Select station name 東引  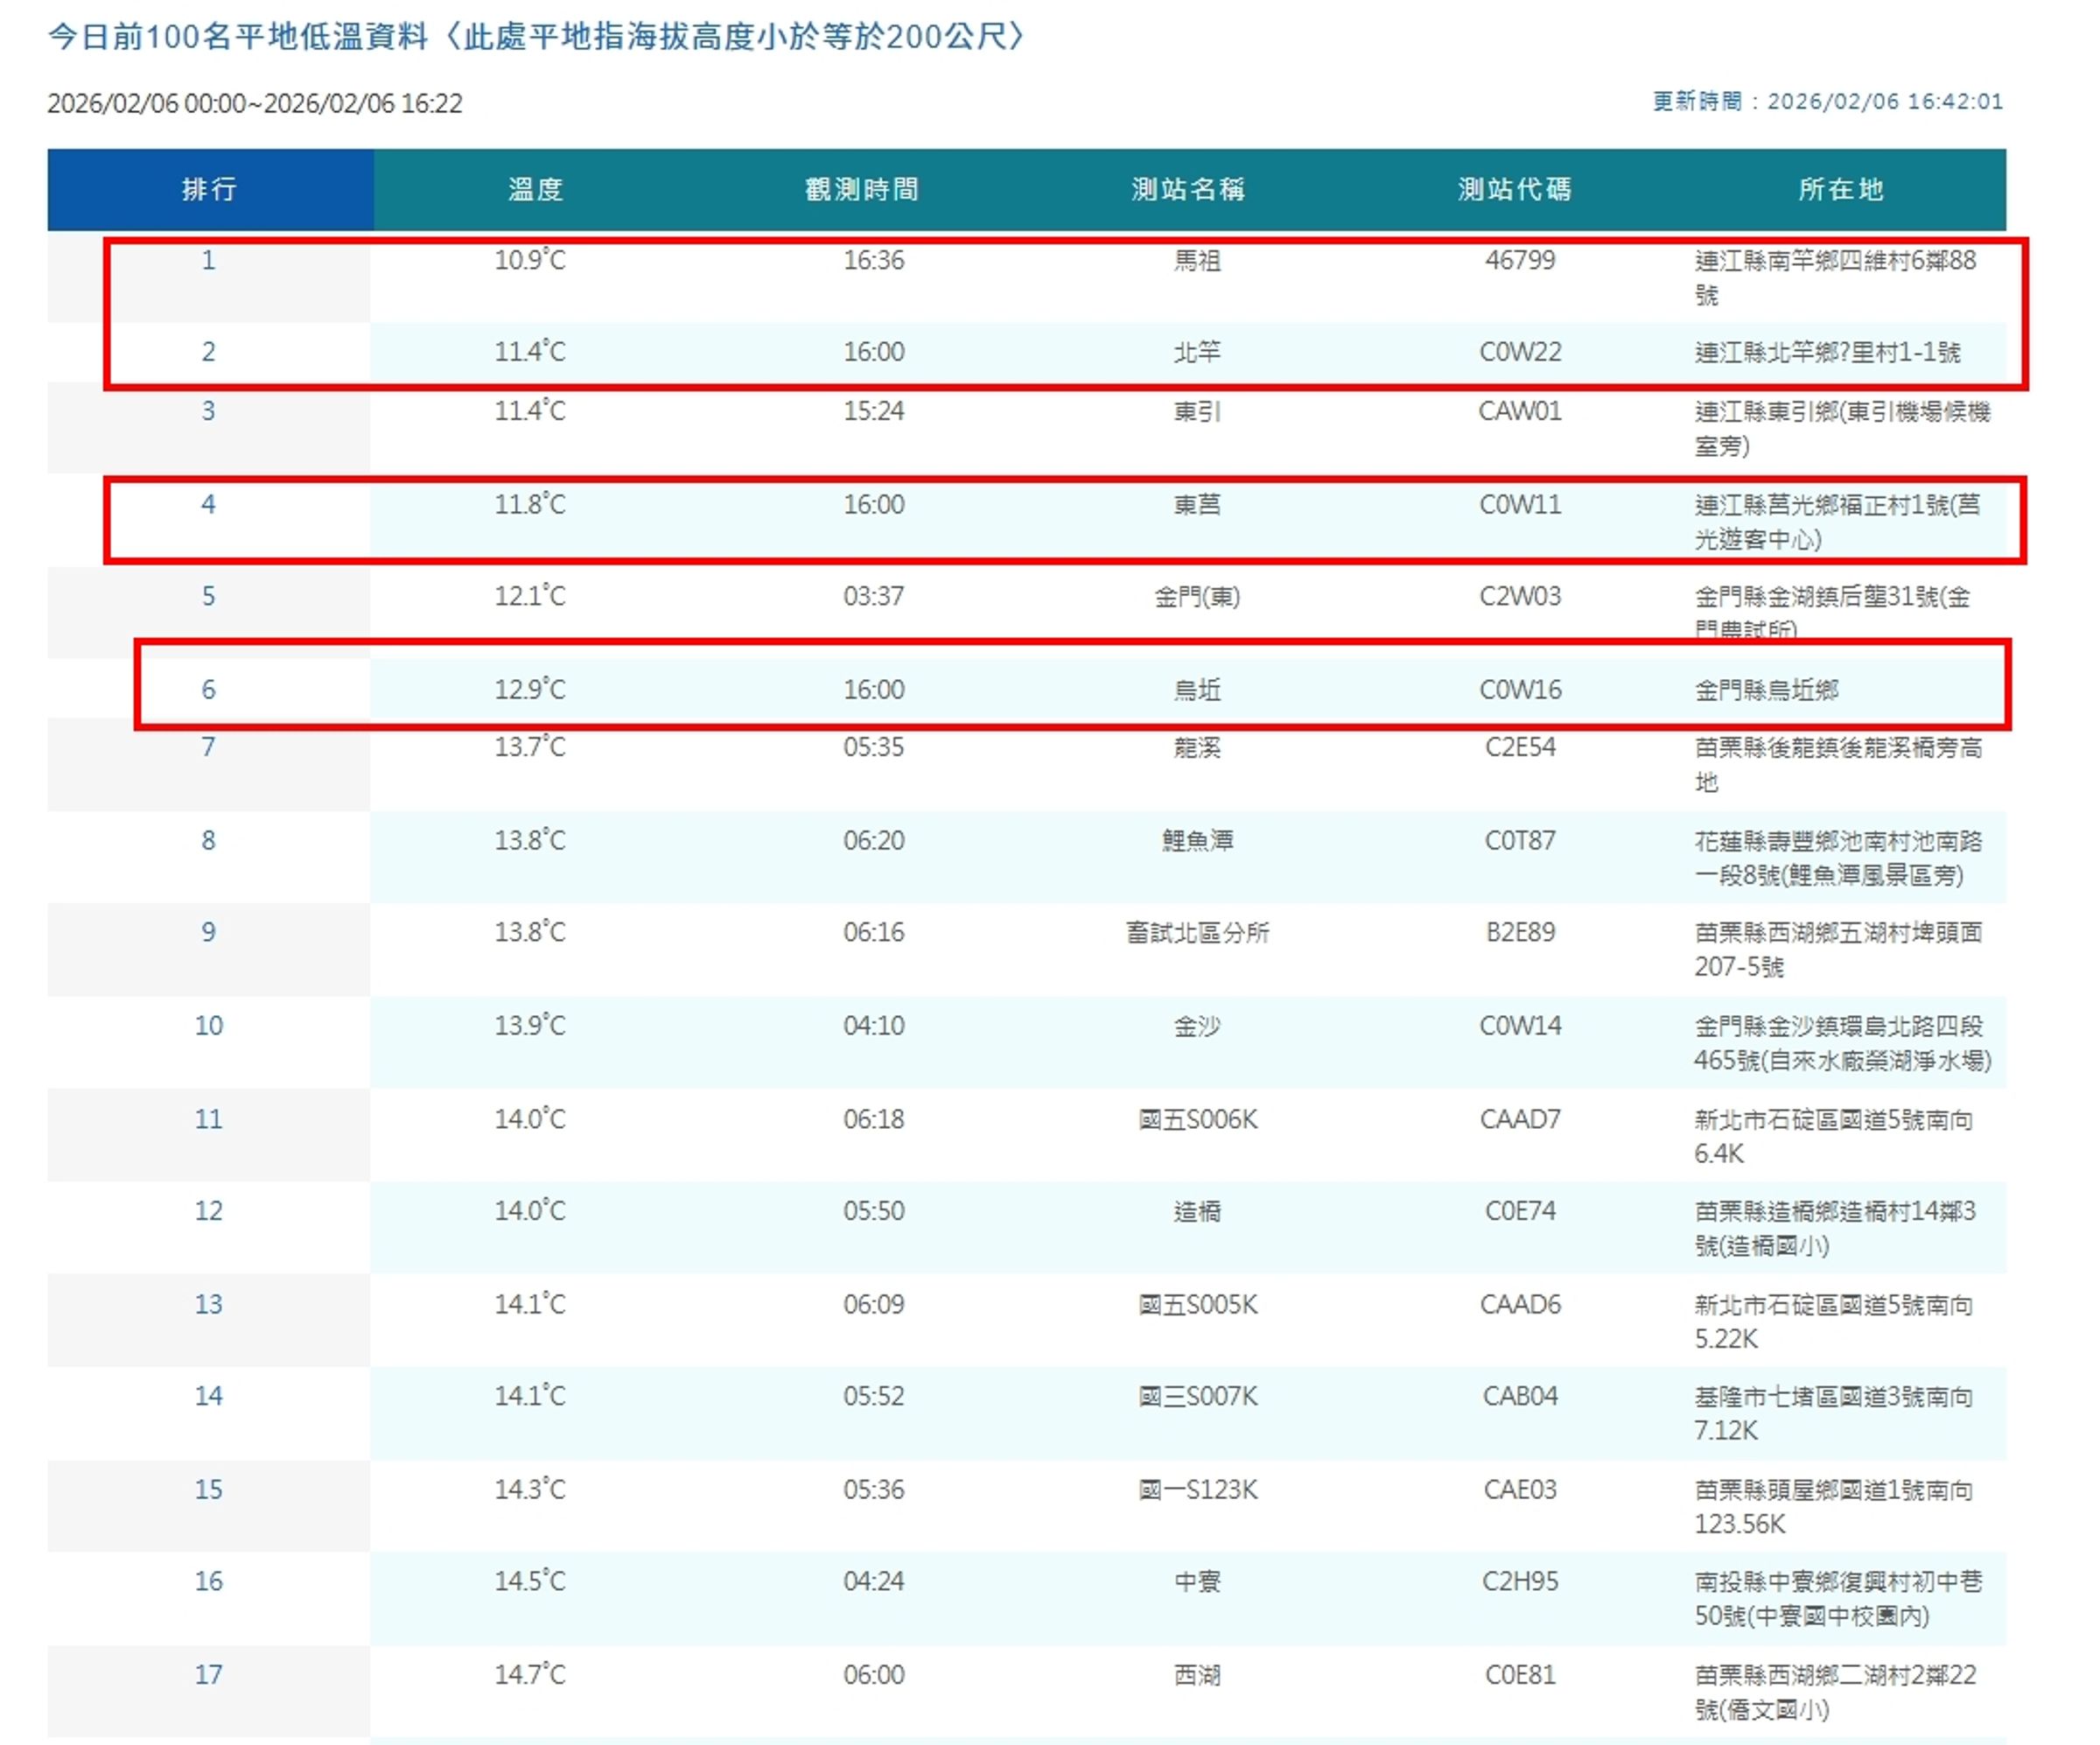(x=1197, y=411)
